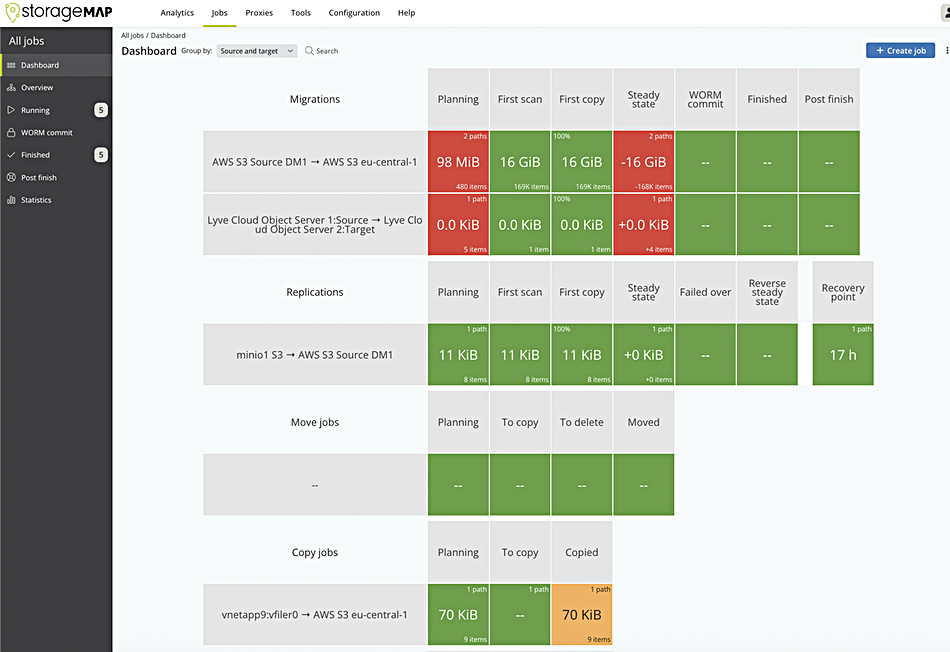Click the To delete column header

pos(582,422)
